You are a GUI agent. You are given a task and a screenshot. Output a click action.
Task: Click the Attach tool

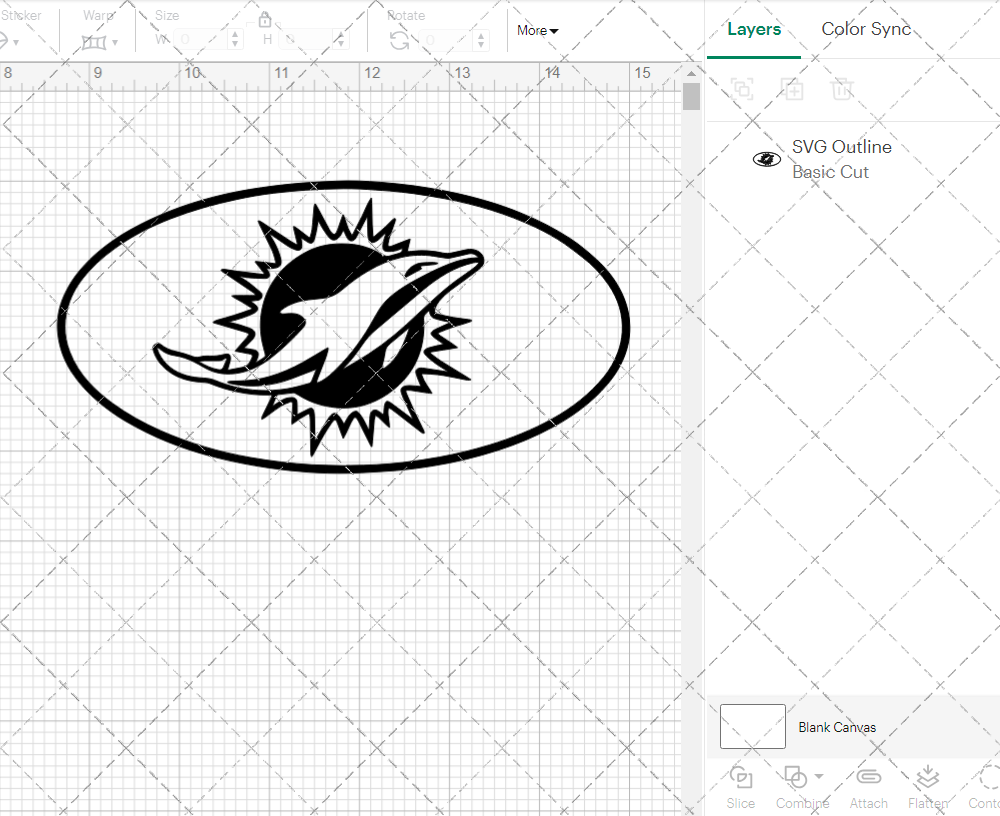click(x=869, y=788)
